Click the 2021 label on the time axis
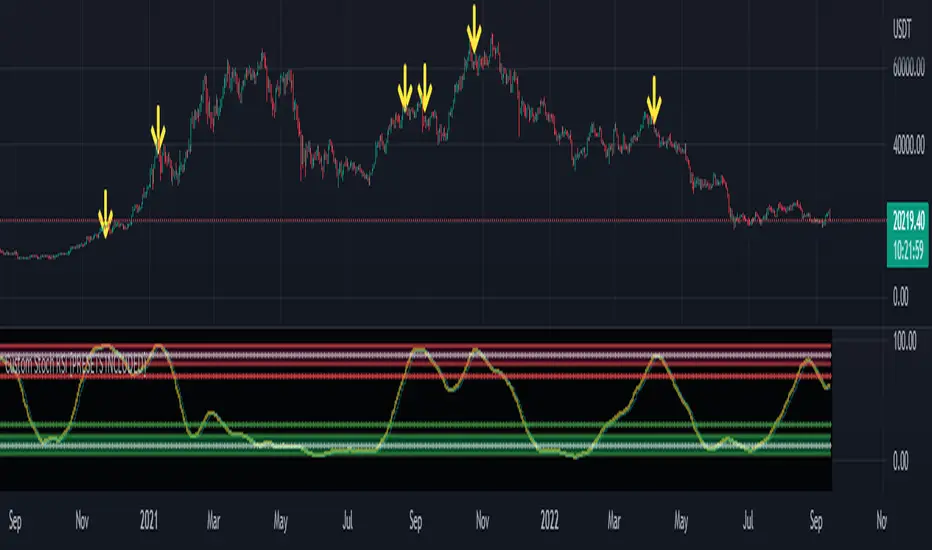 point(149,521)
